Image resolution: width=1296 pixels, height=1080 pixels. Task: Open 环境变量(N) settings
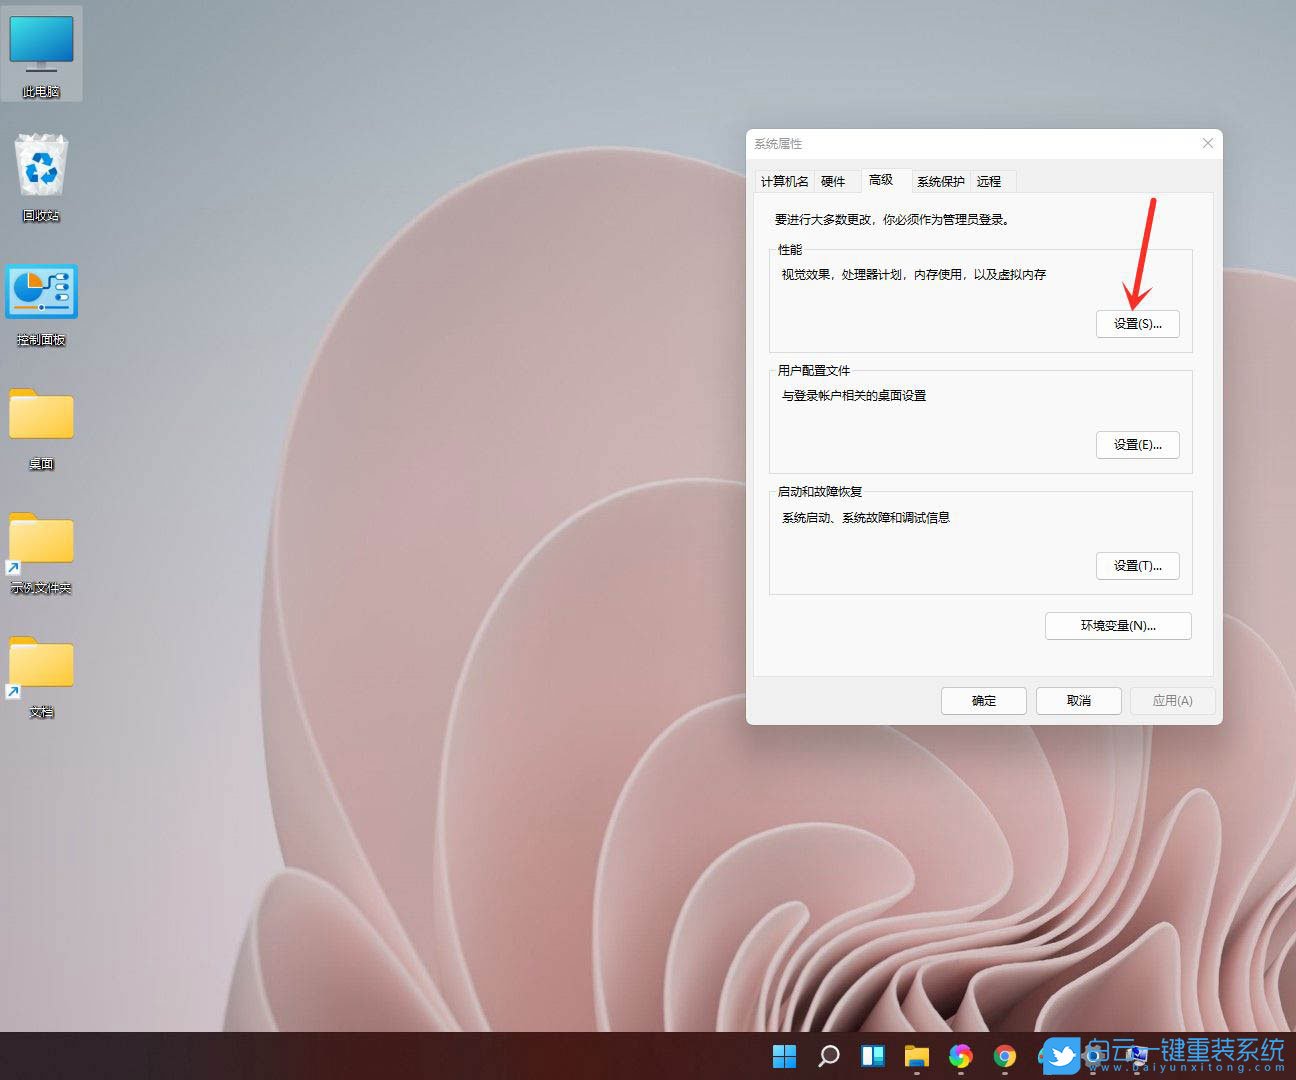pos(1117,625)
